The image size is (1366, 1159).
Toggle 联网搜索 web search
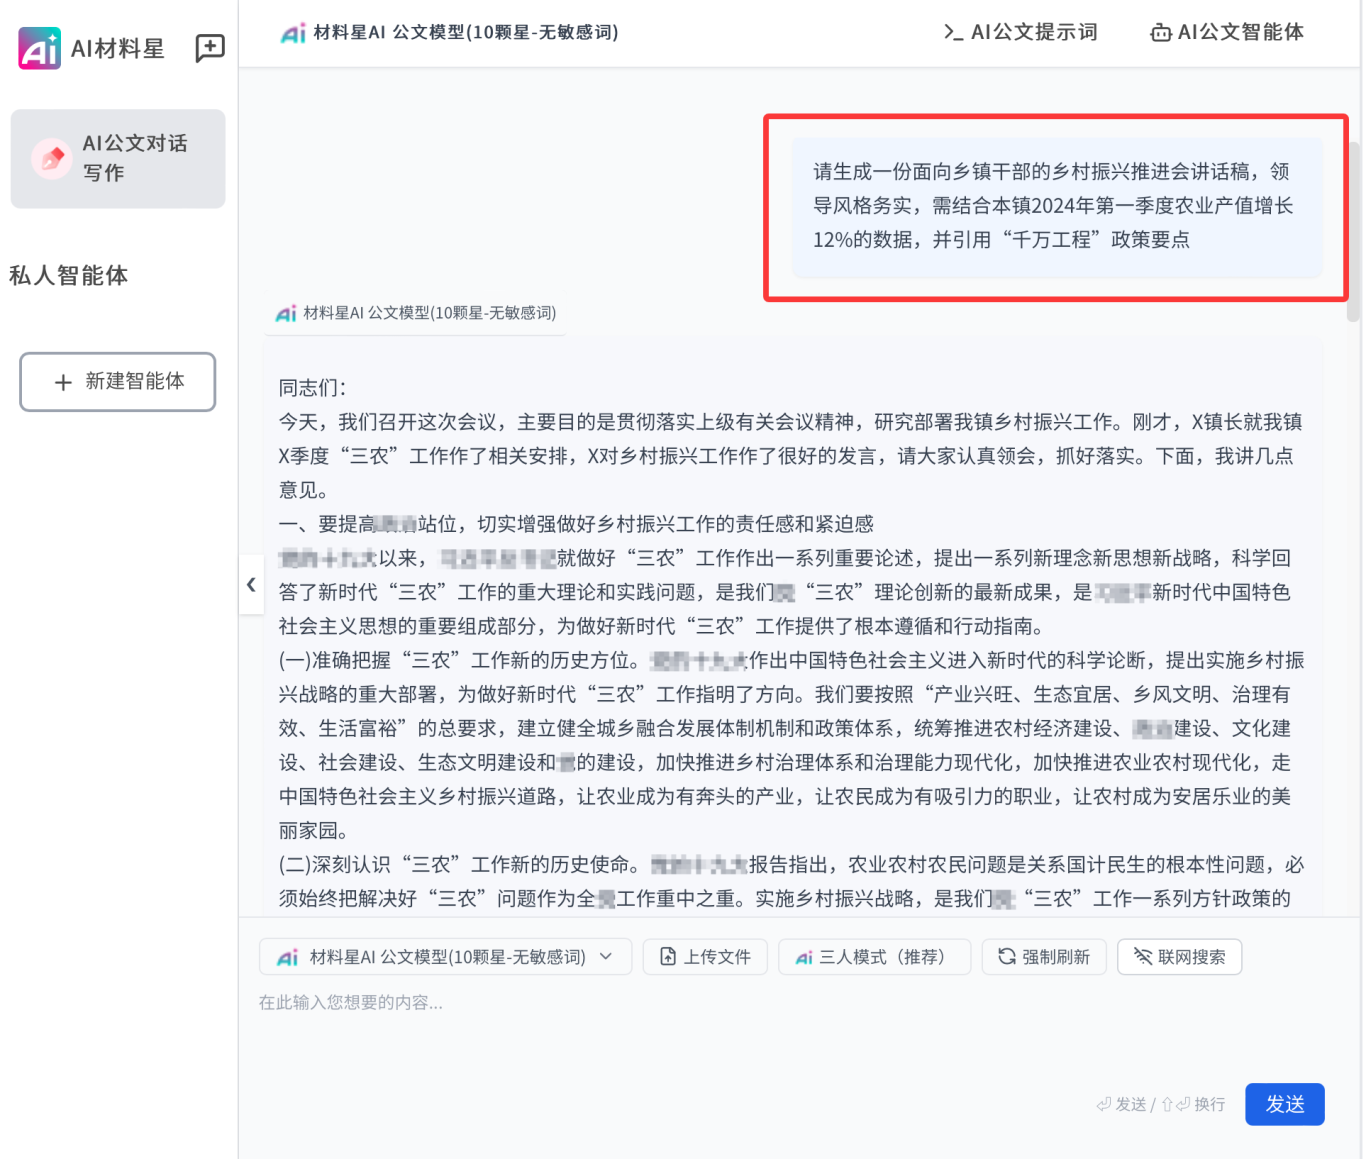pyautogui.click(x=1179, y=957)
